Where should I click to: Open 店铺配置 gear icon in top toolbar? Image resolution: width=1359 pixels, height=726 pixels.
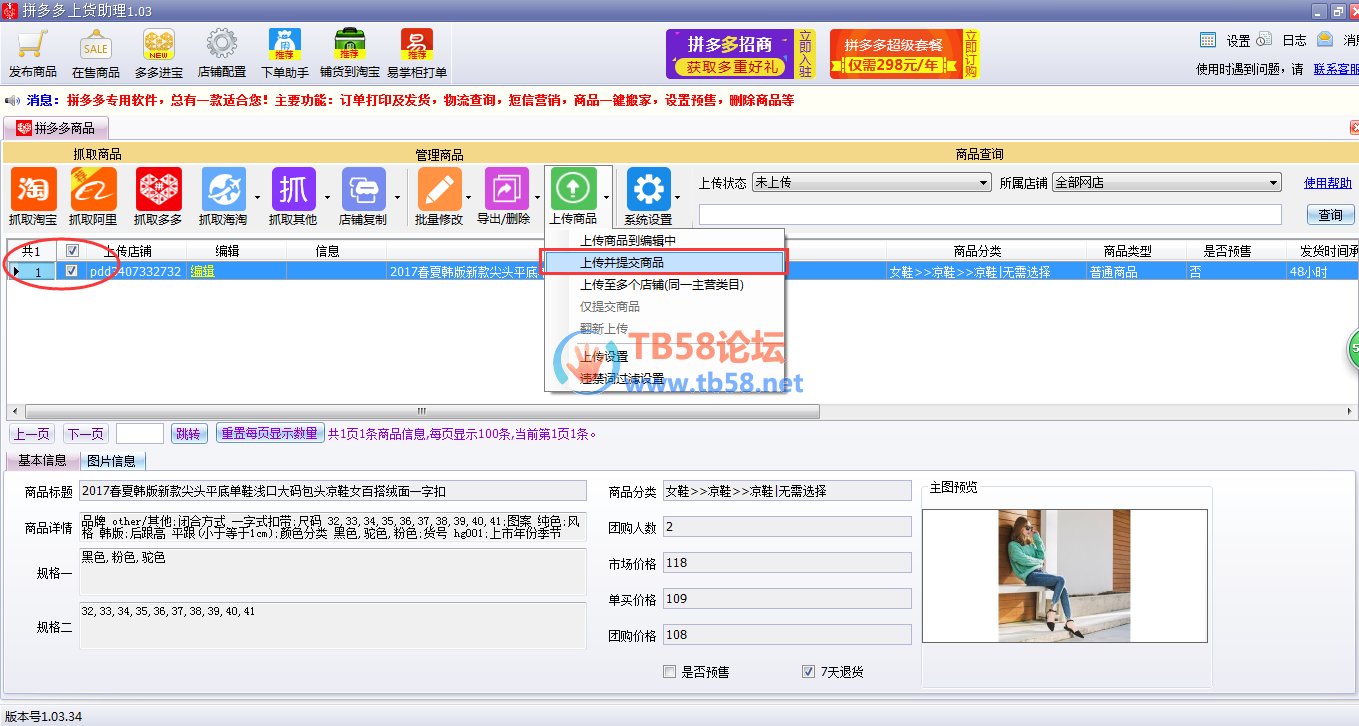click(x=222, y=46)
